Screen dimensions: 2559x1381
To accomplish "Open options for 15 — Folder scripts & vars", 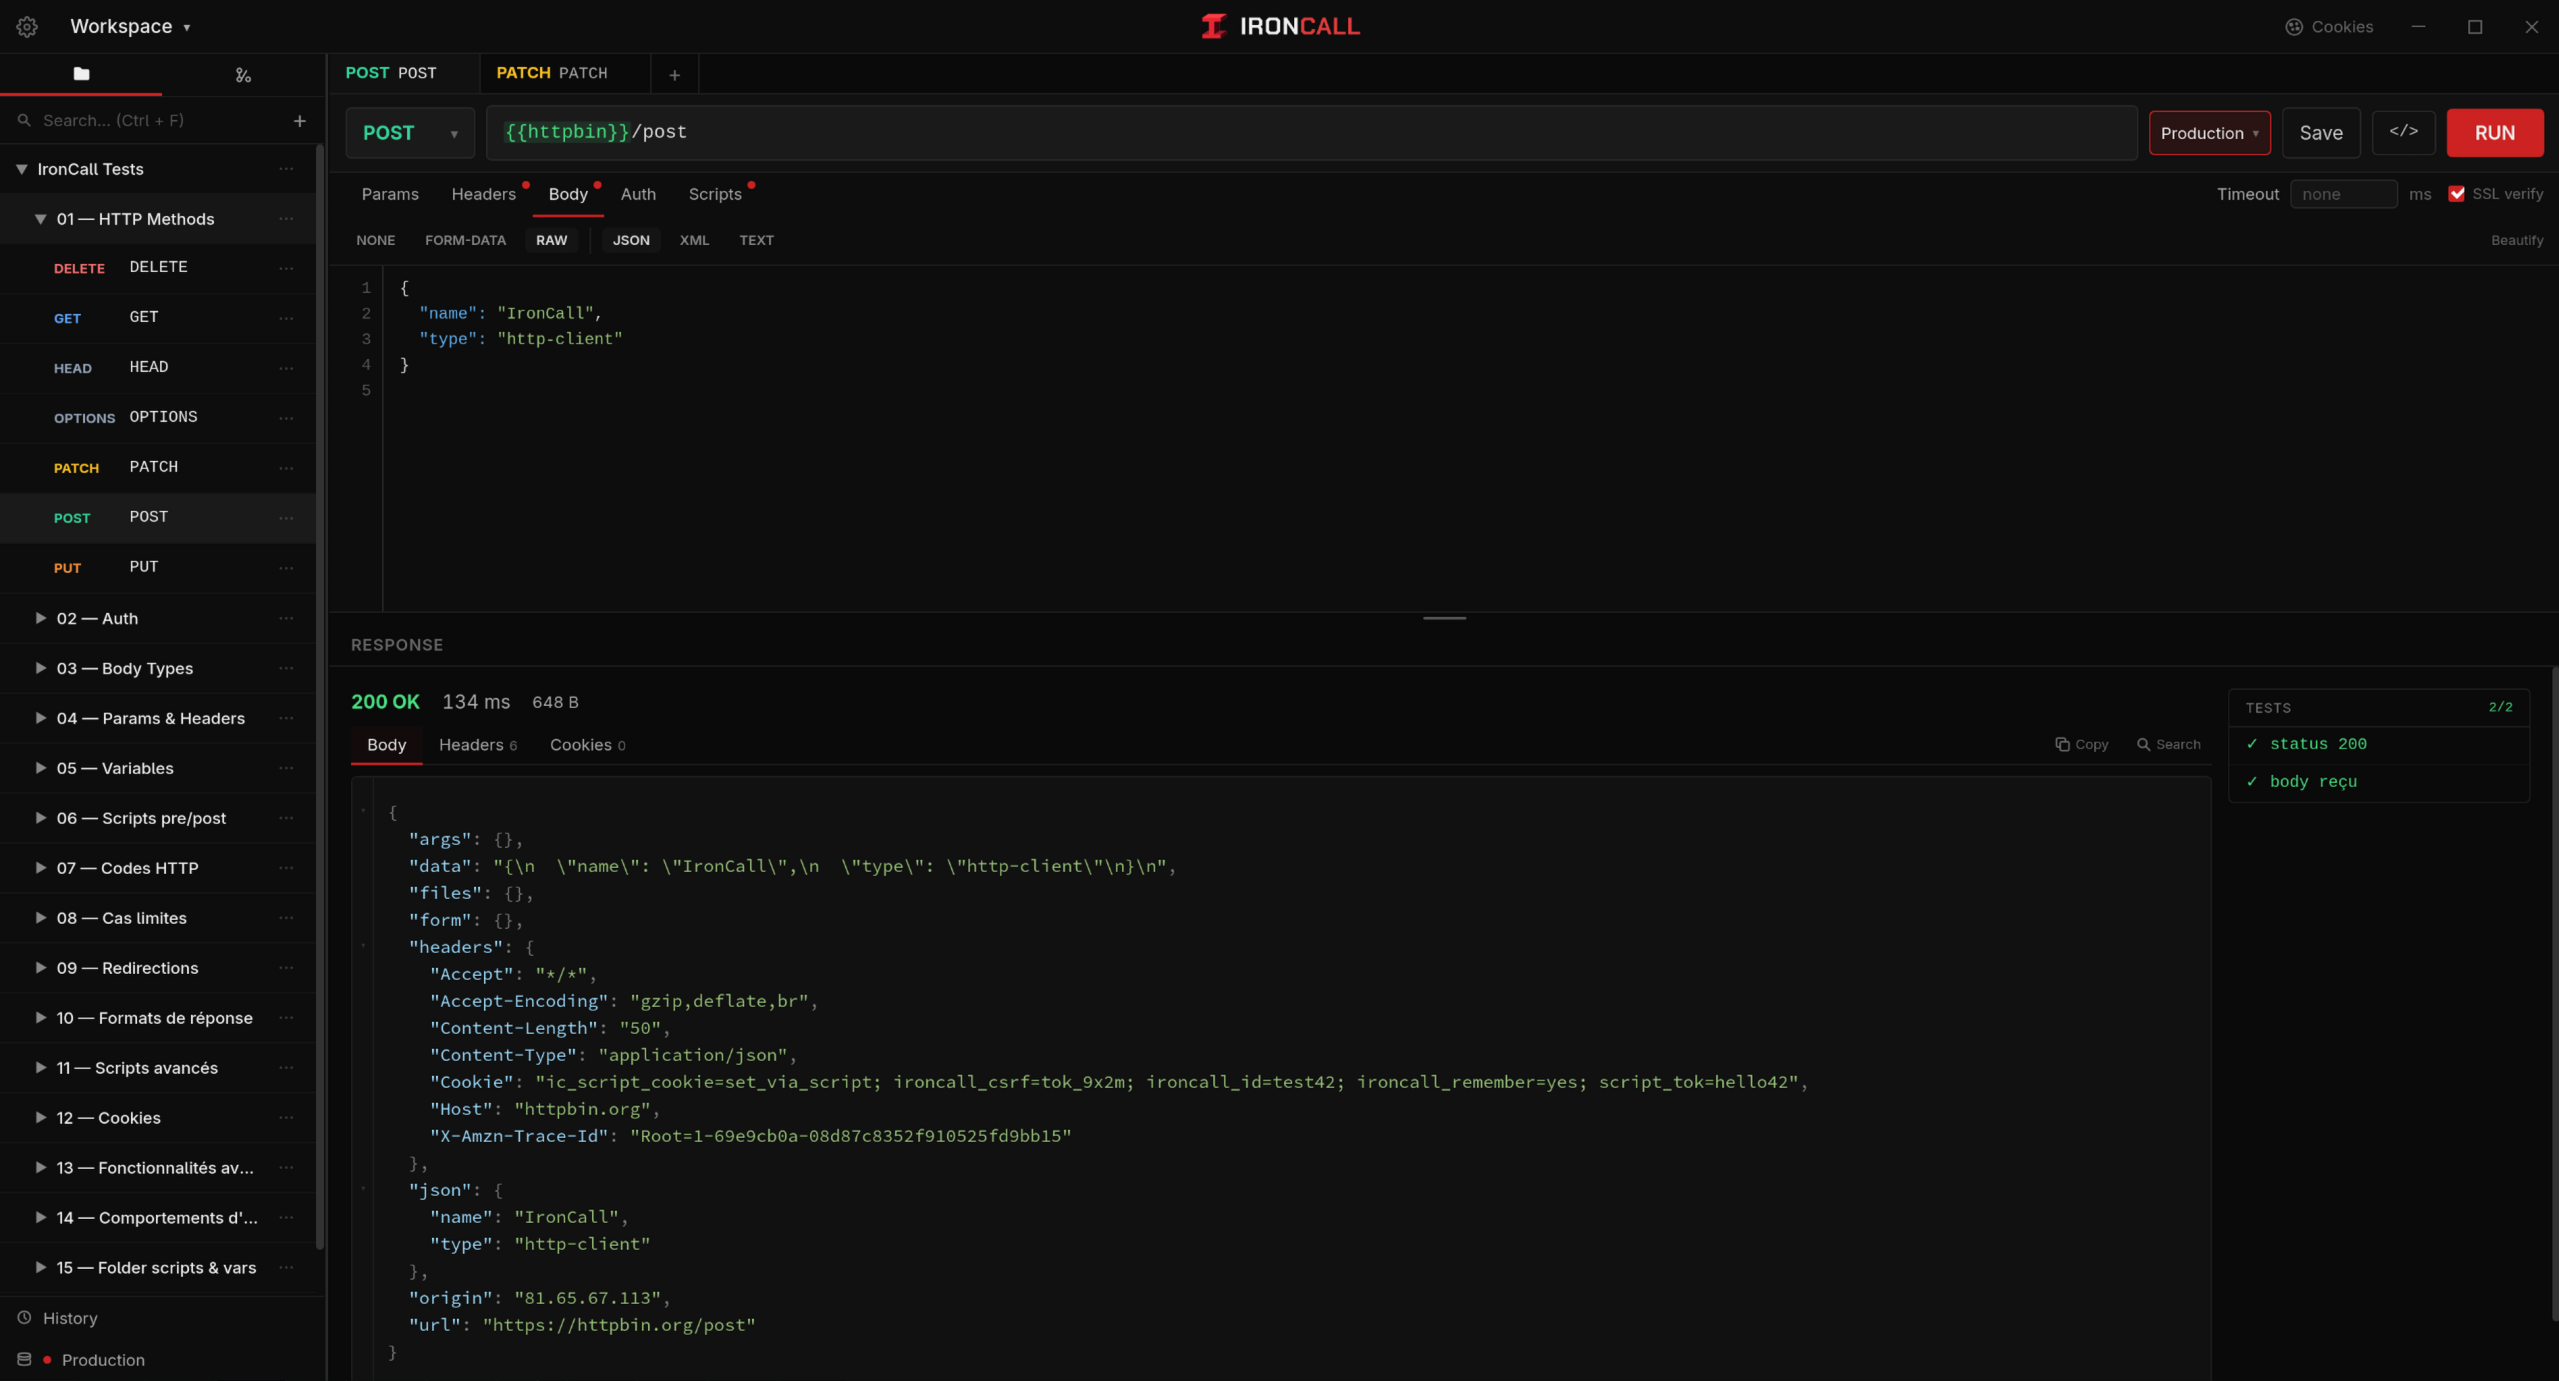I will click(286, 1268).
